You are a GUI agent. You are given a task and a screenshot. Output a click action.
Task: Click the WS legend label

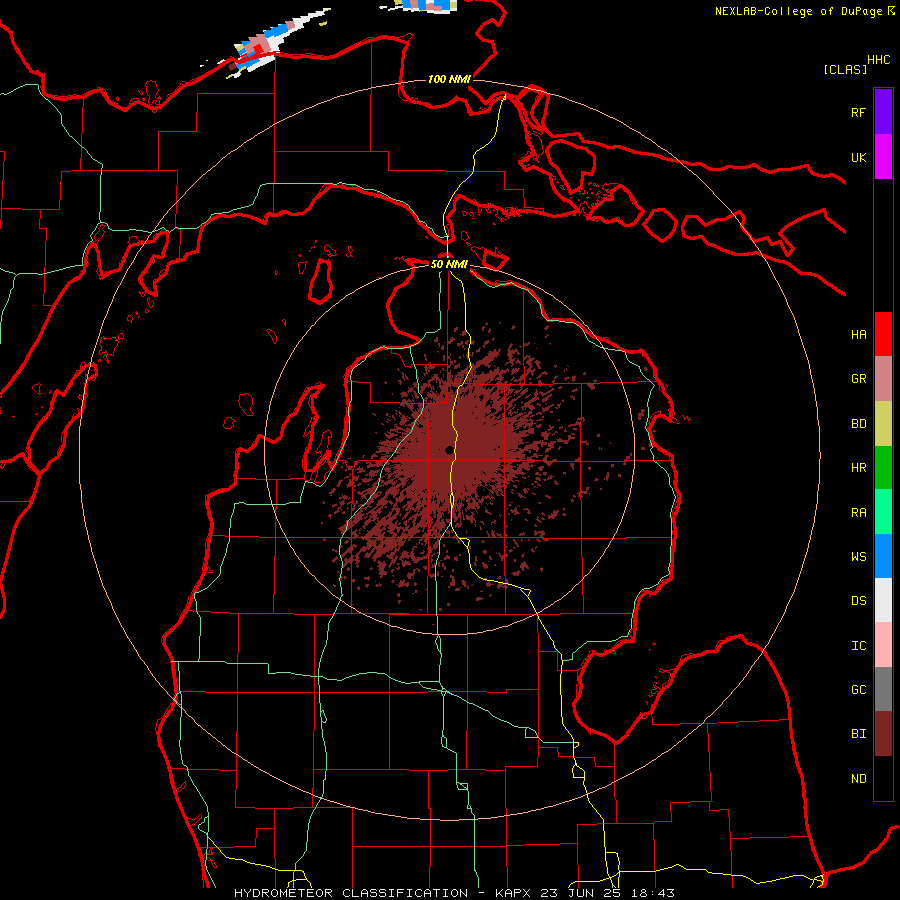click(x=858, y=557)
